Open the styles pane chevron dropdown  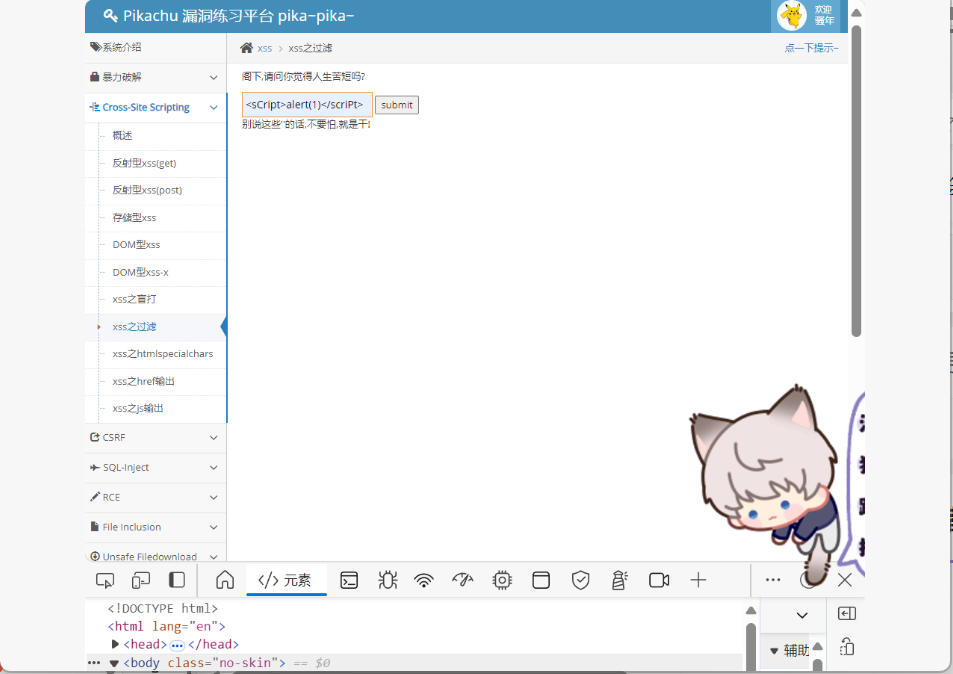point(802,615)
